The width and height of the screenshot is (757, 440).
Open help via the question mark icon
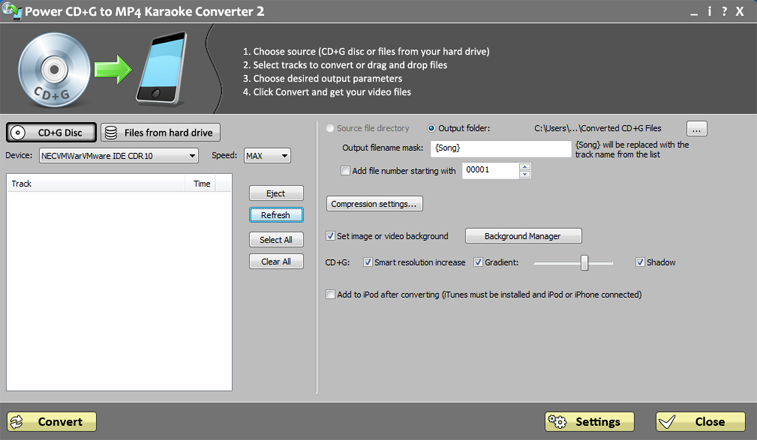[724, 11]
